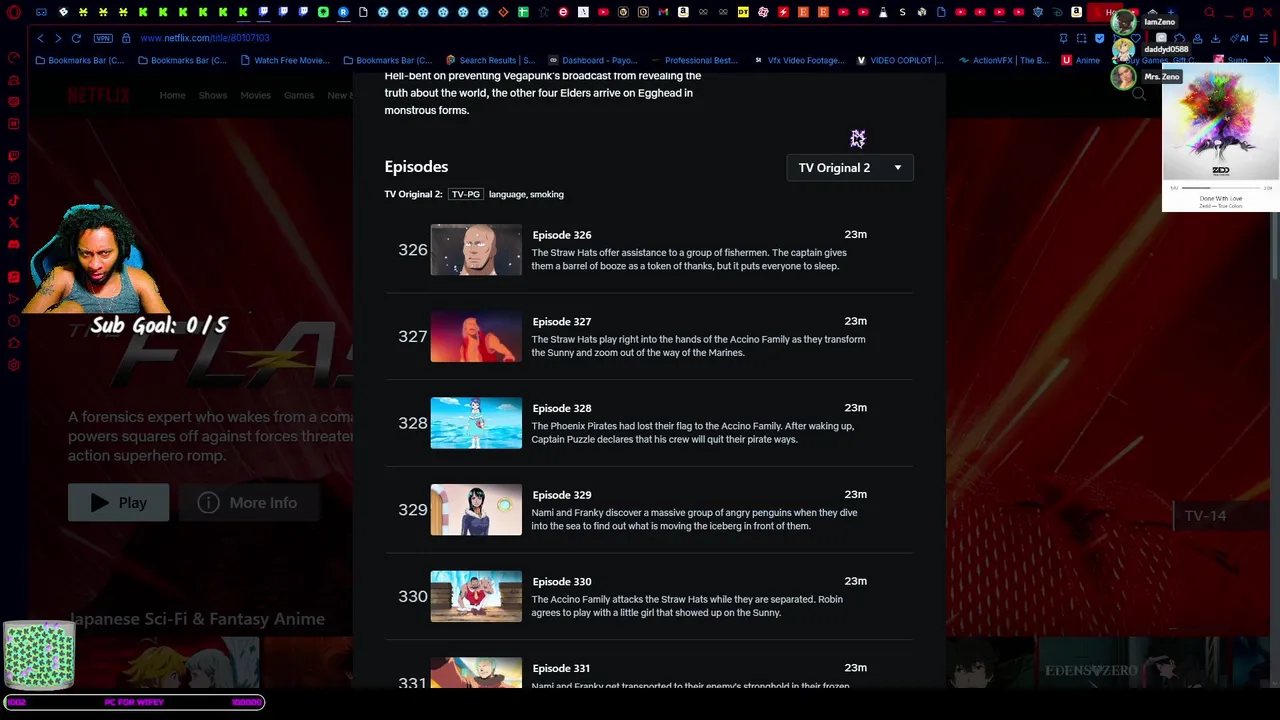
Task: Open Dashboard - Payo bookmark
Action: click(592, 60)
